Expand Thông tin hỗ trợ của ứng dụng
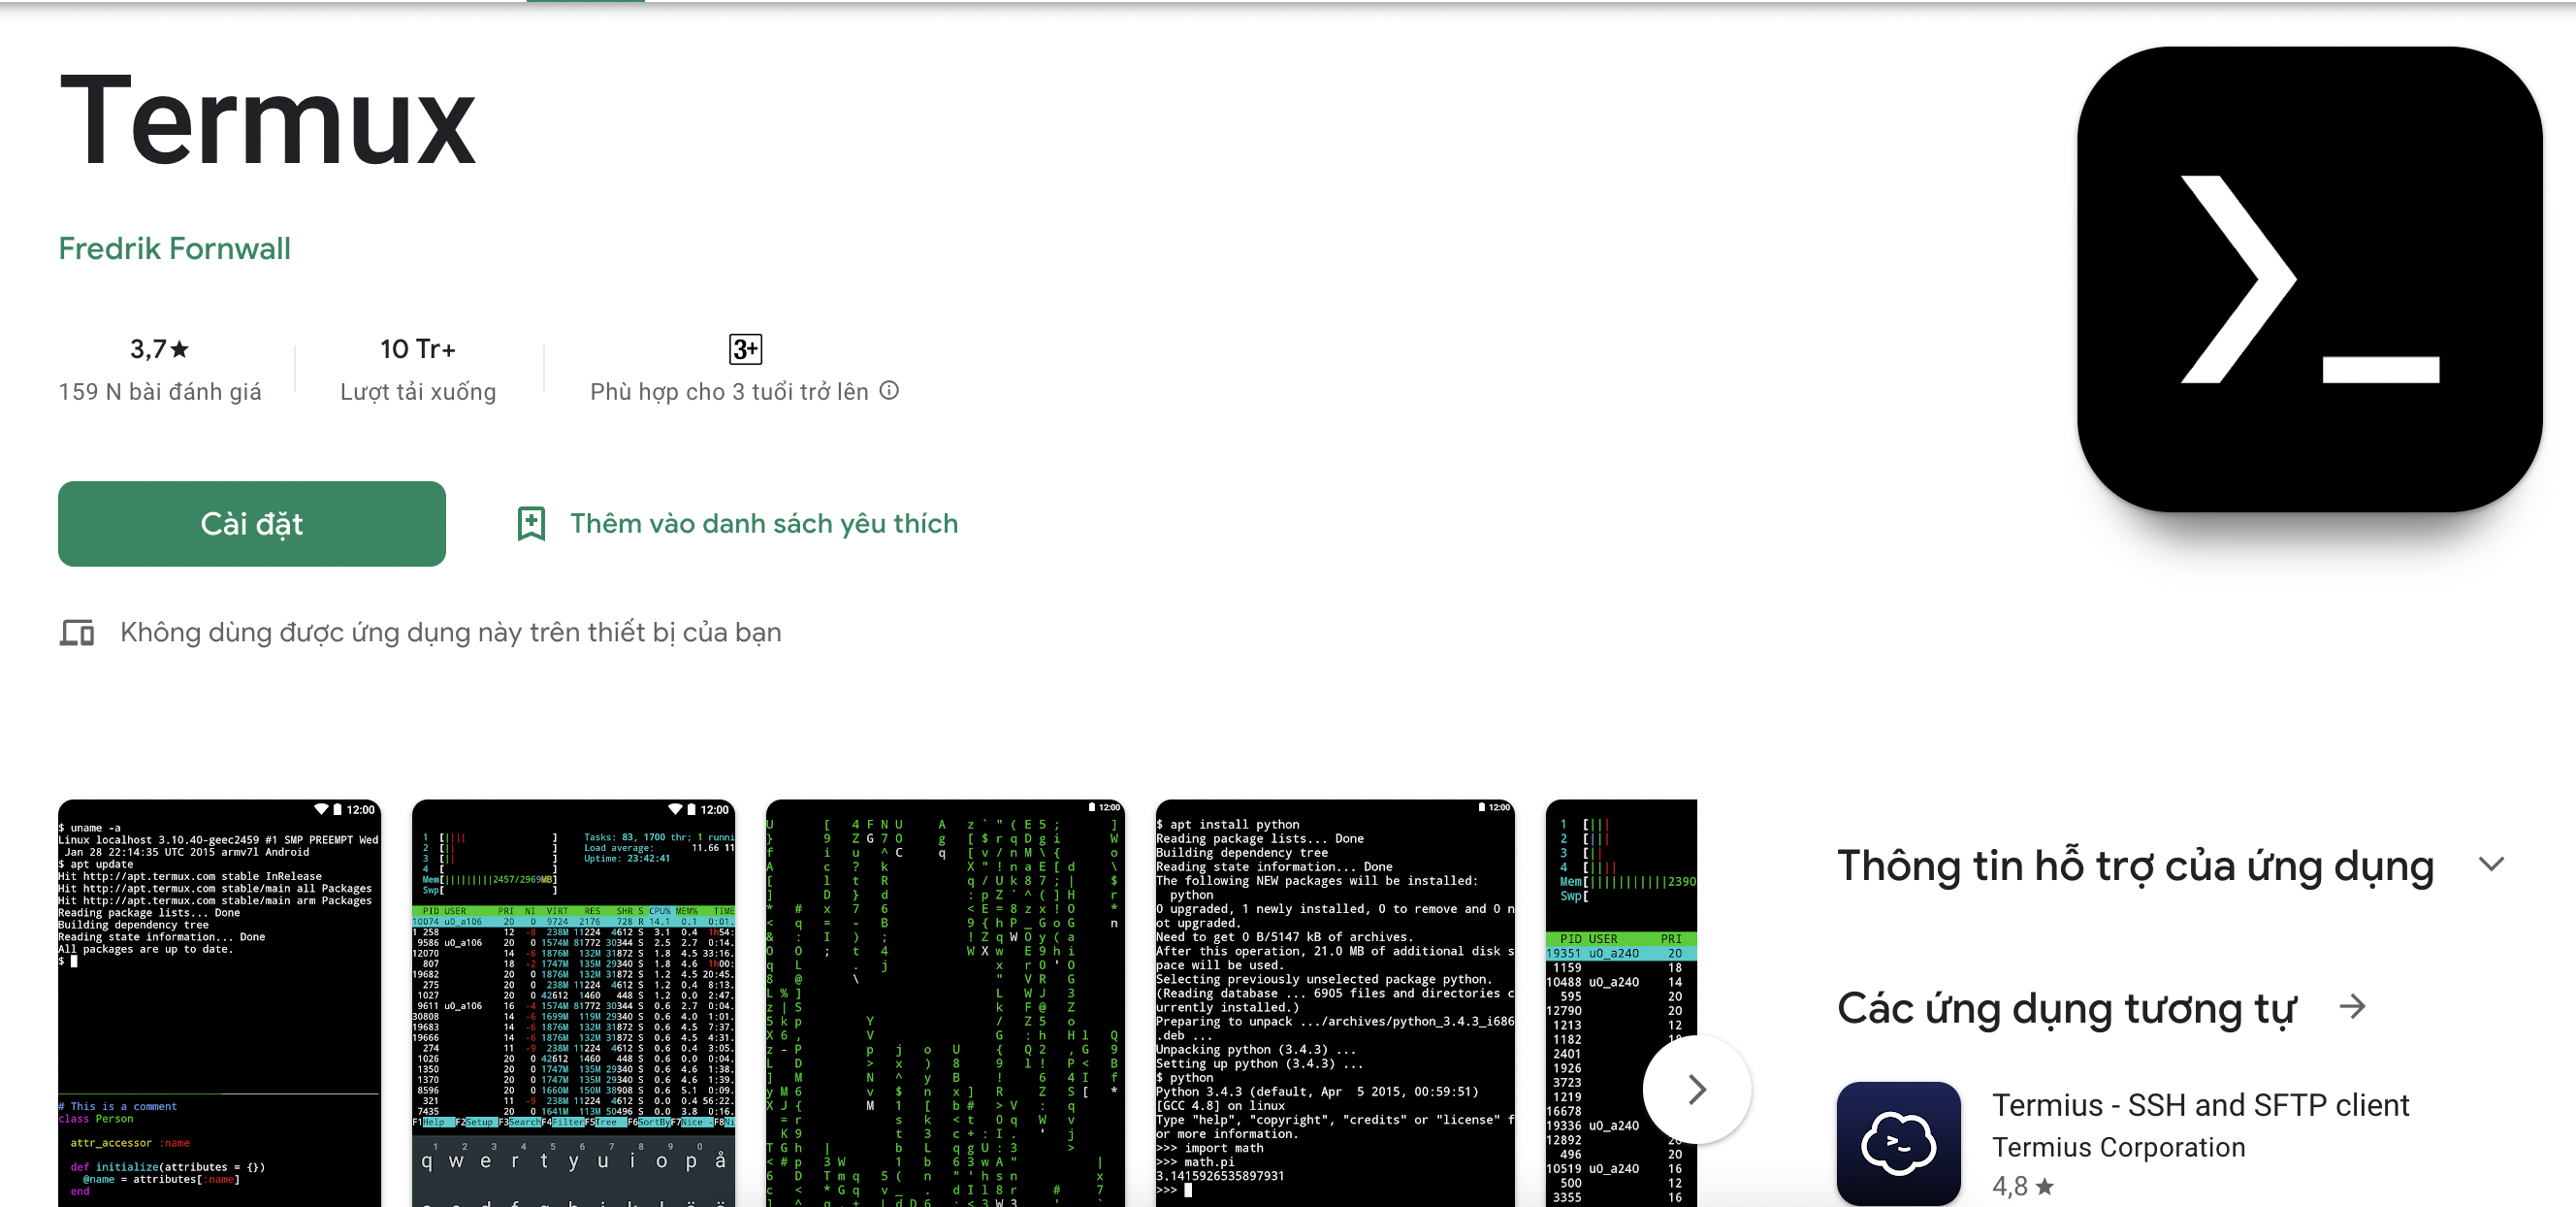This screenshot has height=1207, width=2576. [2491, 864]
